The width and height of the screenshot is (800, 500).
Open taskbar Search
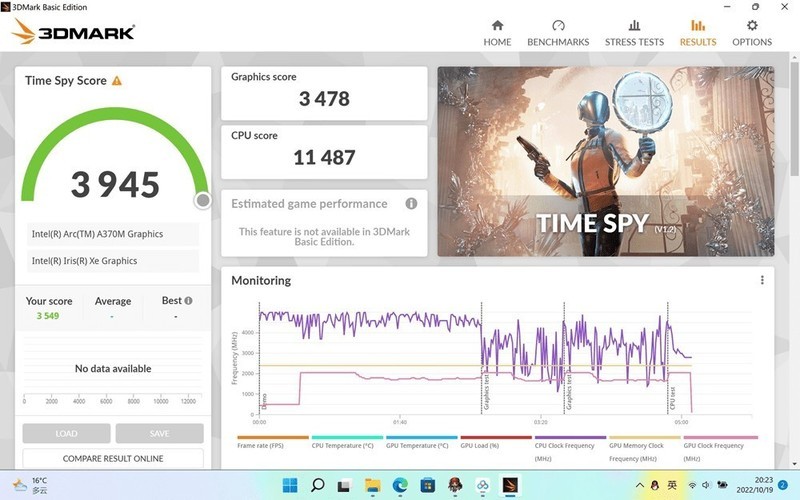pyautogui.click(x=317, y=485)
